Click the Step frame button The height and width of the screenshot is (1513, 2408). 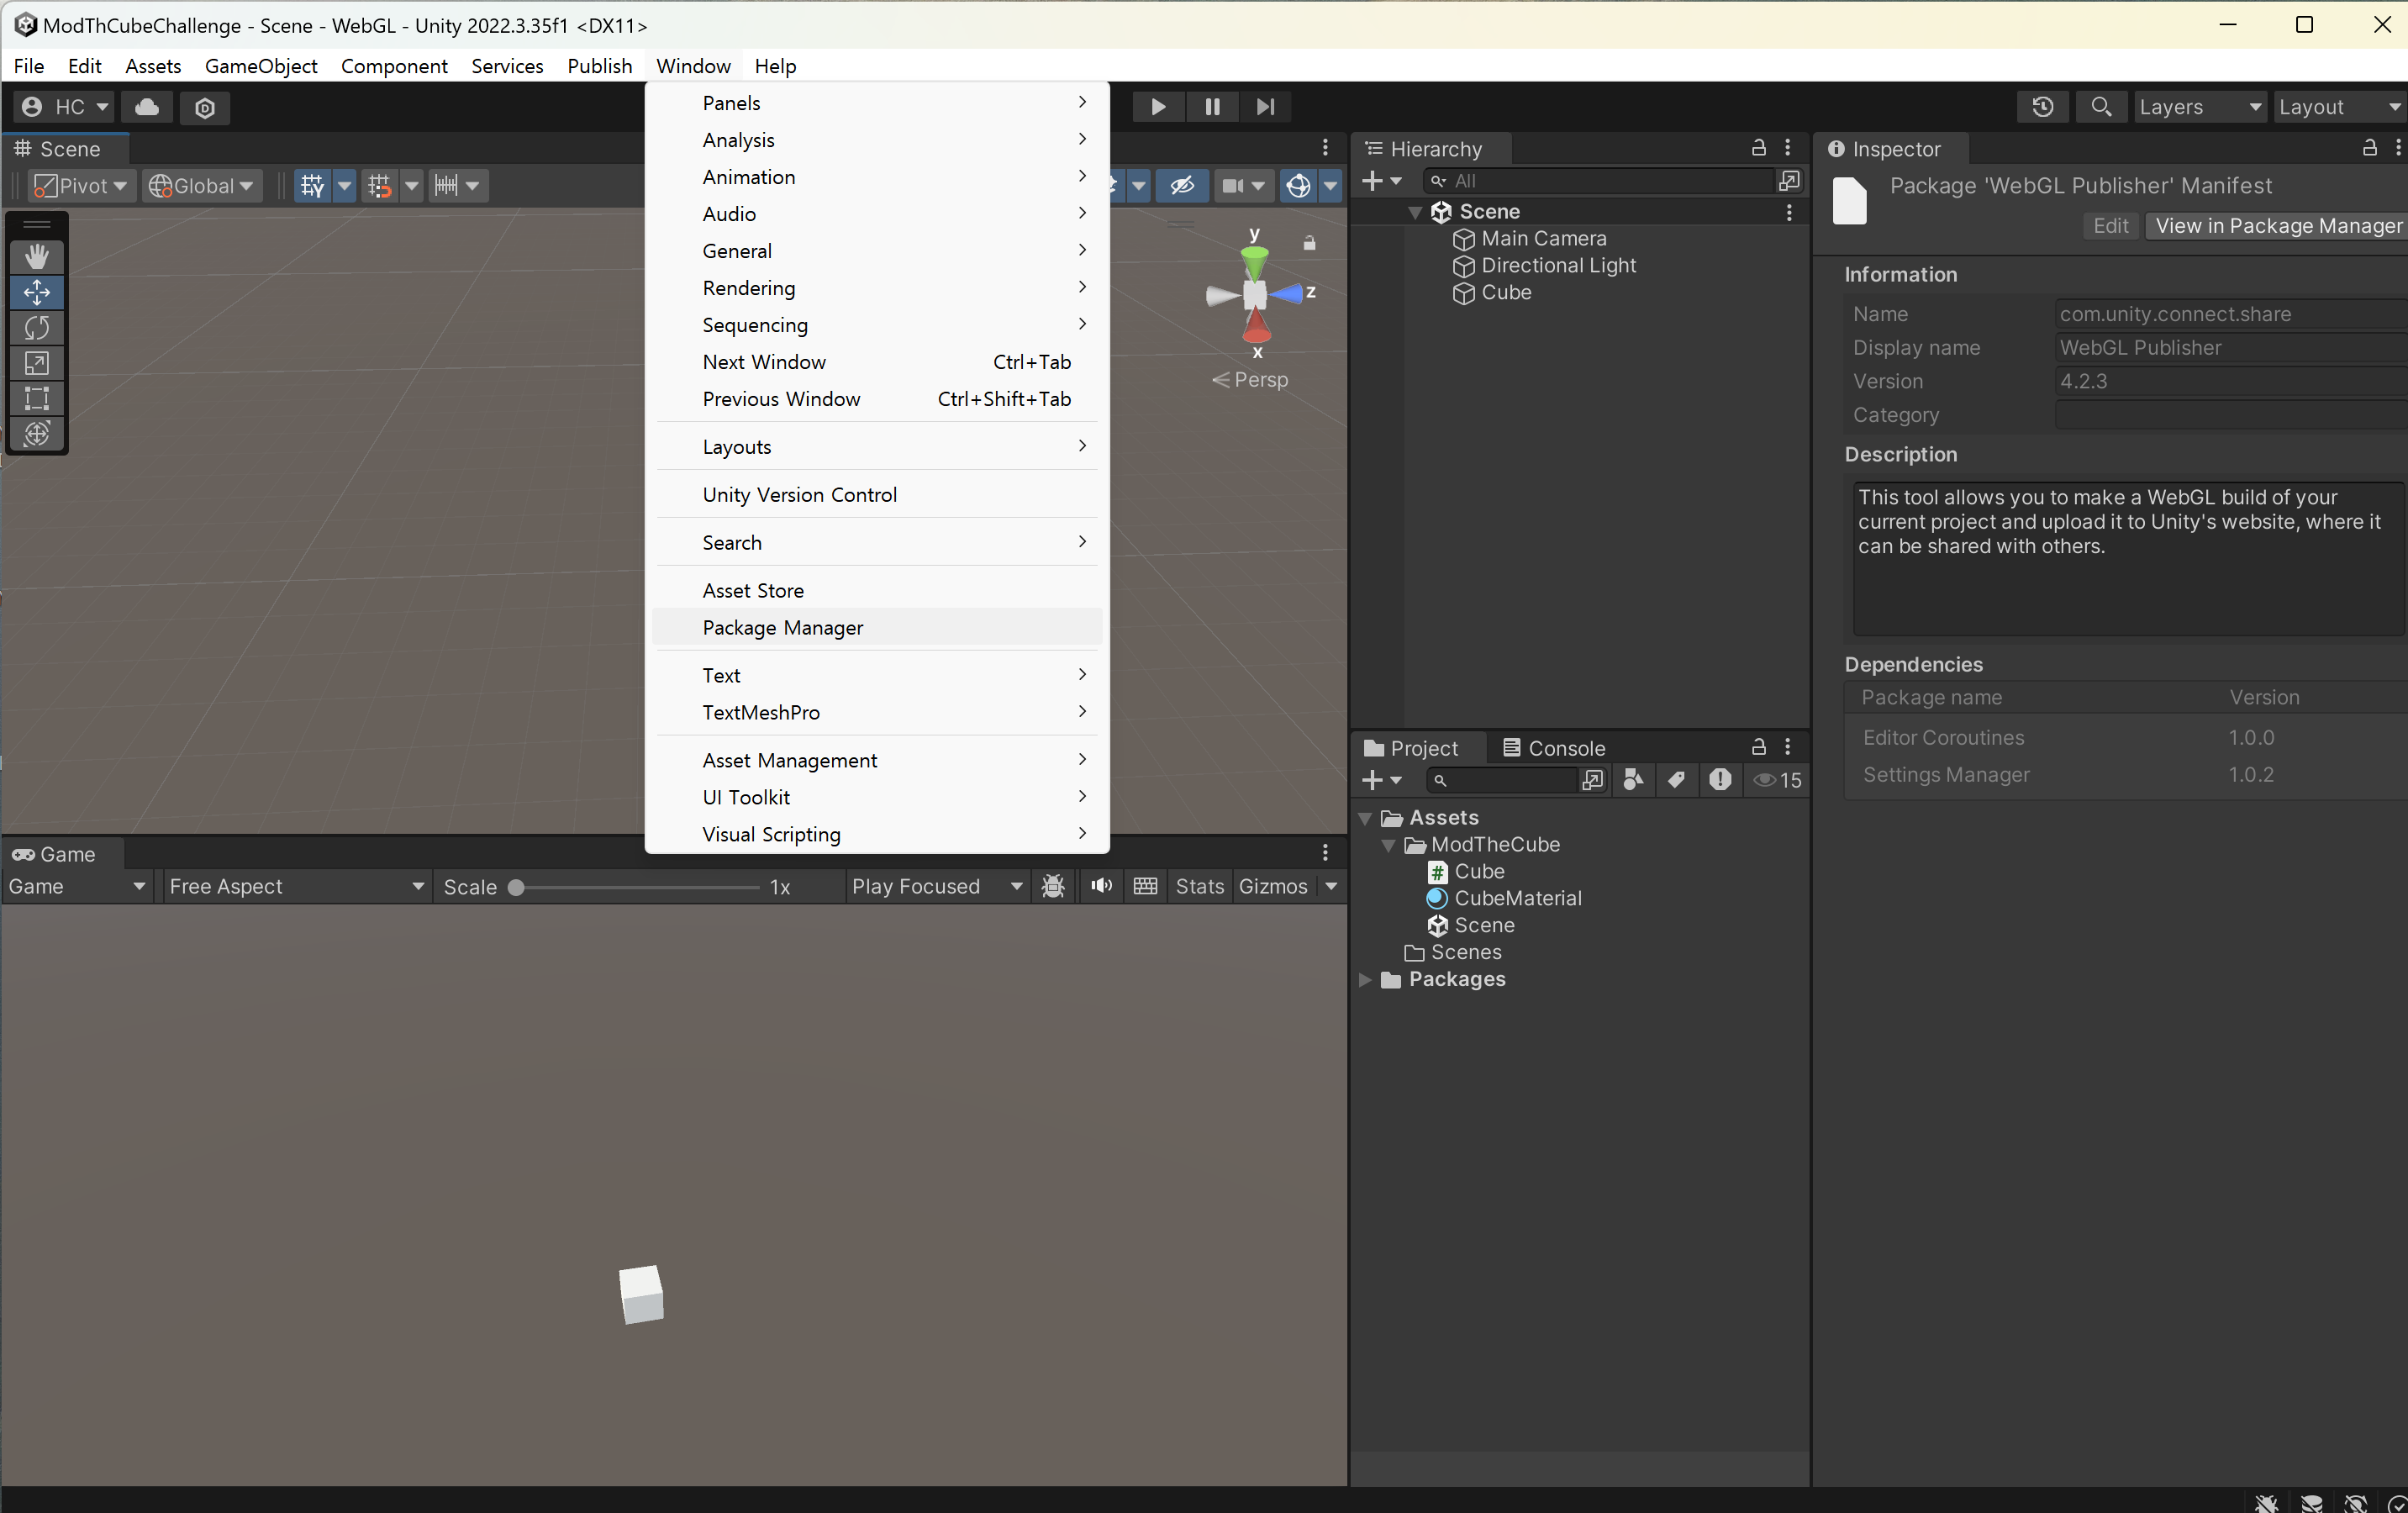click(1265, 107)
